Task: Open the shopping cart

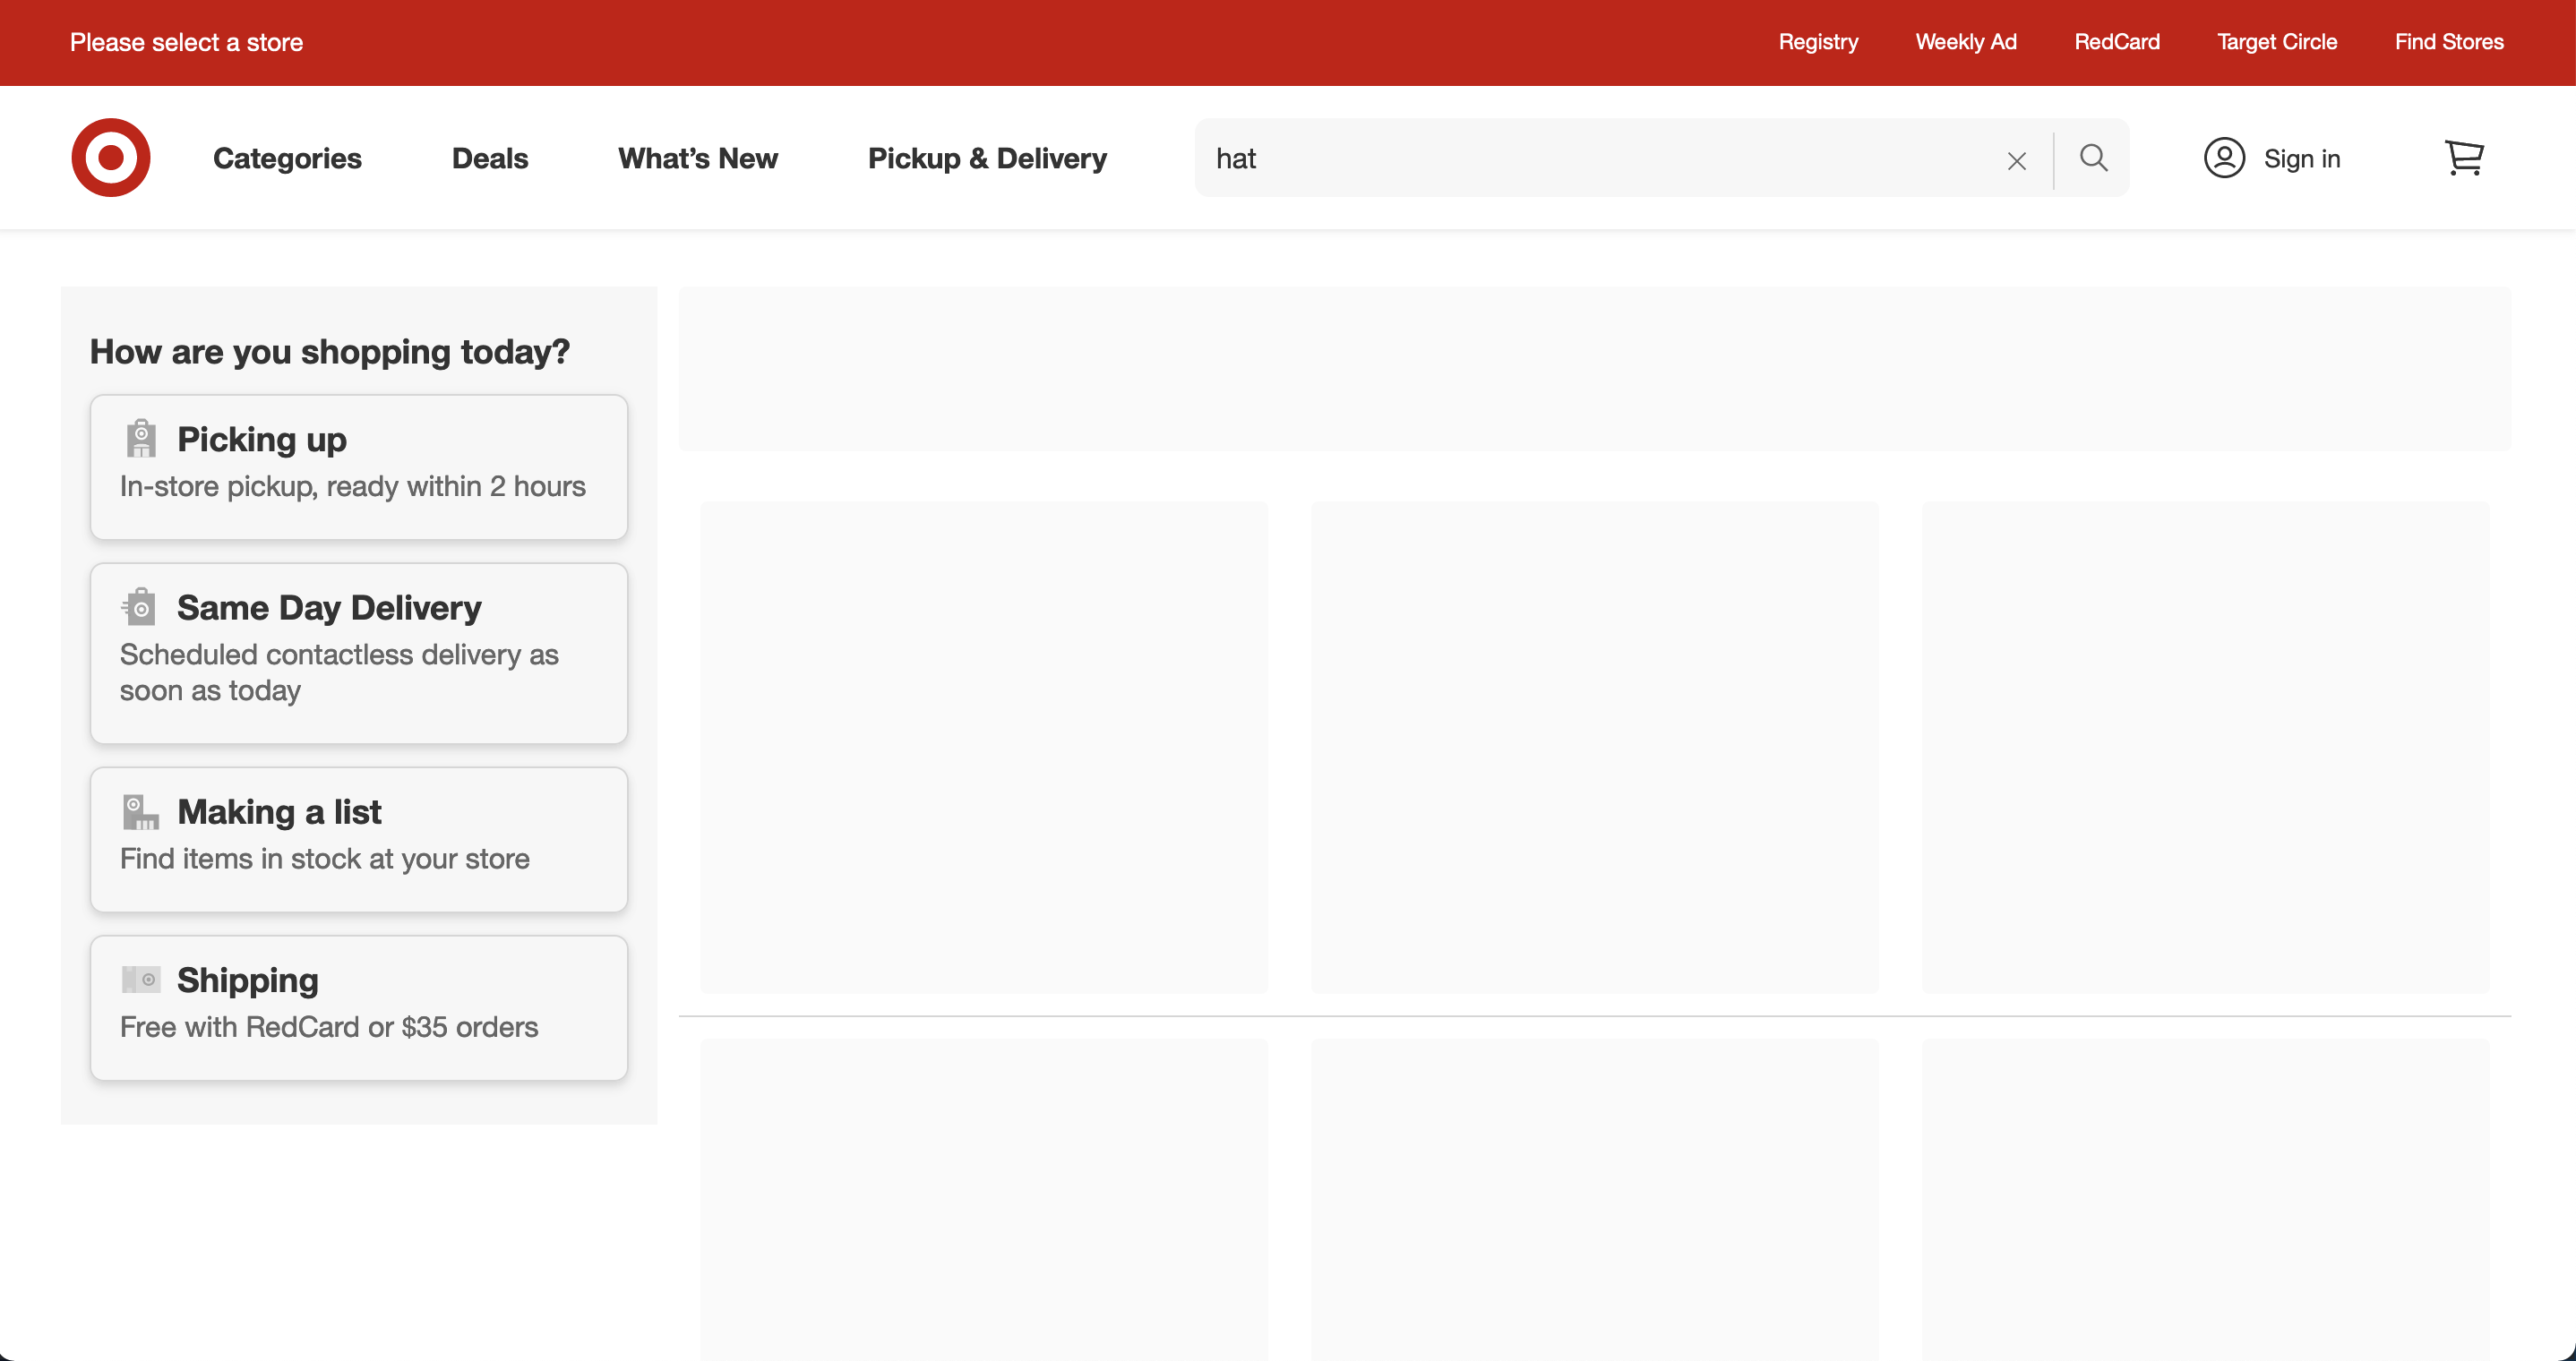Action: (x=2464, y=157)
